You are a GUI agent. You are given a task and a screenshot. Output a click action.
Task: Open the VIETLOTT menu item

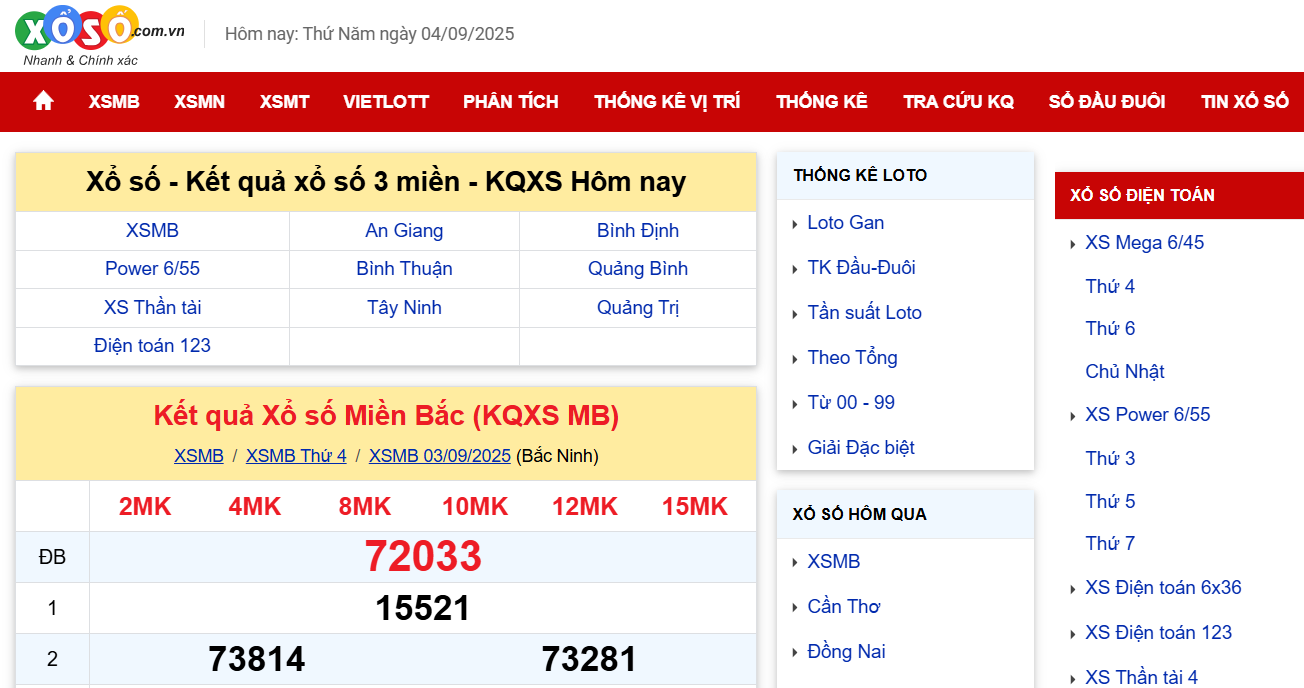pyautogui.click(x=386, y=101)
